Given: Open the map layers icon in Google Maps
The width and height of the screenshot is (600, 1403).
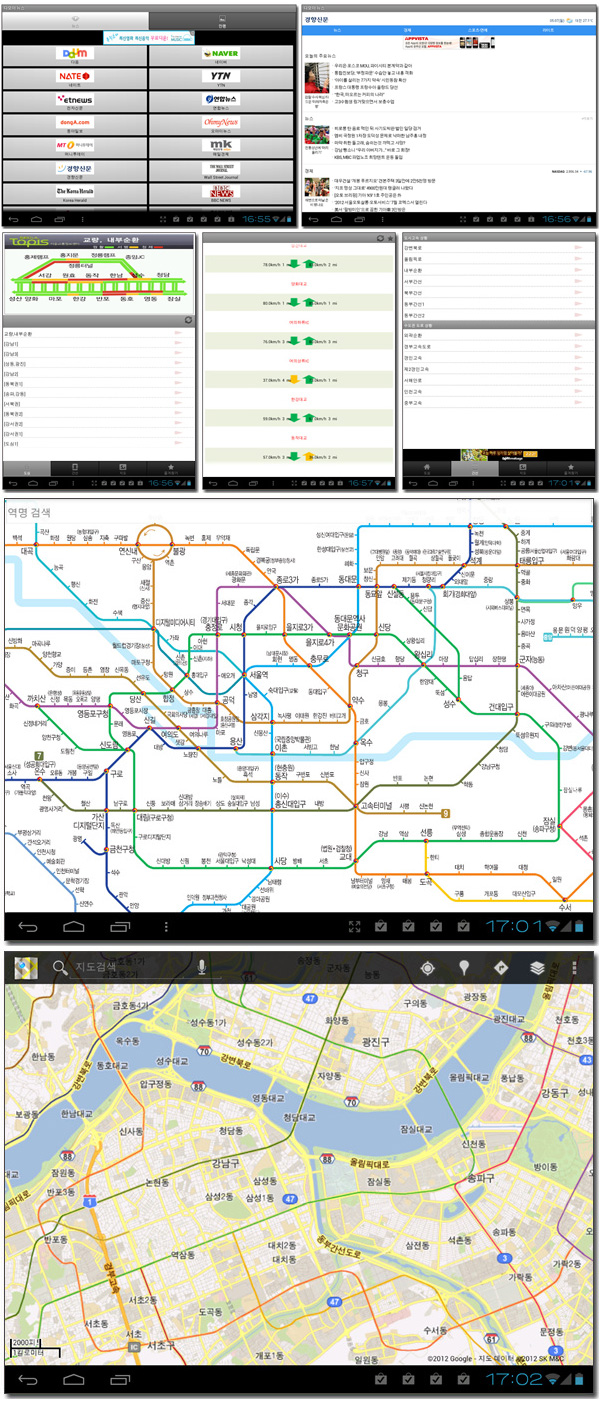Looking at the screenshot, I should (x=538, y=967).
